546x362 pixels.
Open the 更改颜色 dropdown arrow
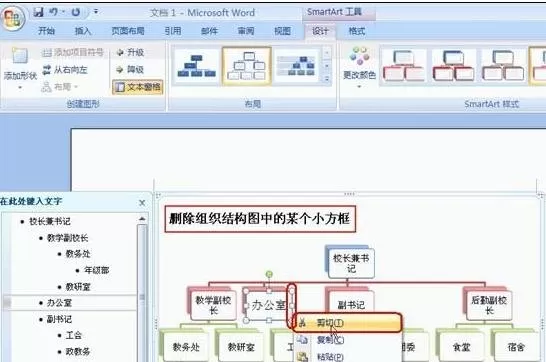pyautogui.click(x=359, y=86)
